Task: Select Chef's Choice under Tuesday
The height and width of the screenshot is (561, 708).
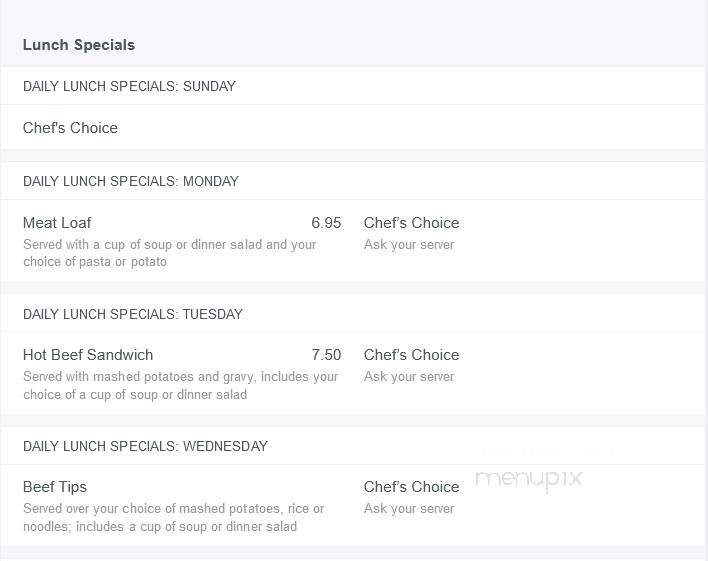Action: pos(411,355)
